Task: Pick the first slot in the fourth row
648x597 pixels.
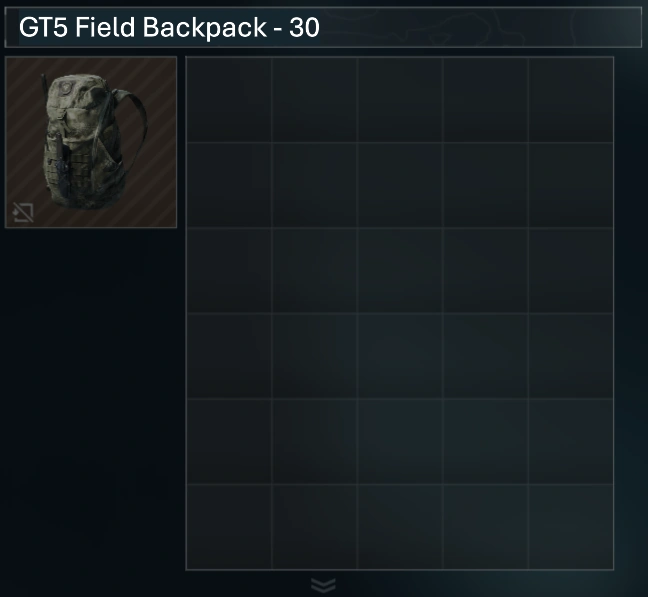Action: click(x=229, y=356)
